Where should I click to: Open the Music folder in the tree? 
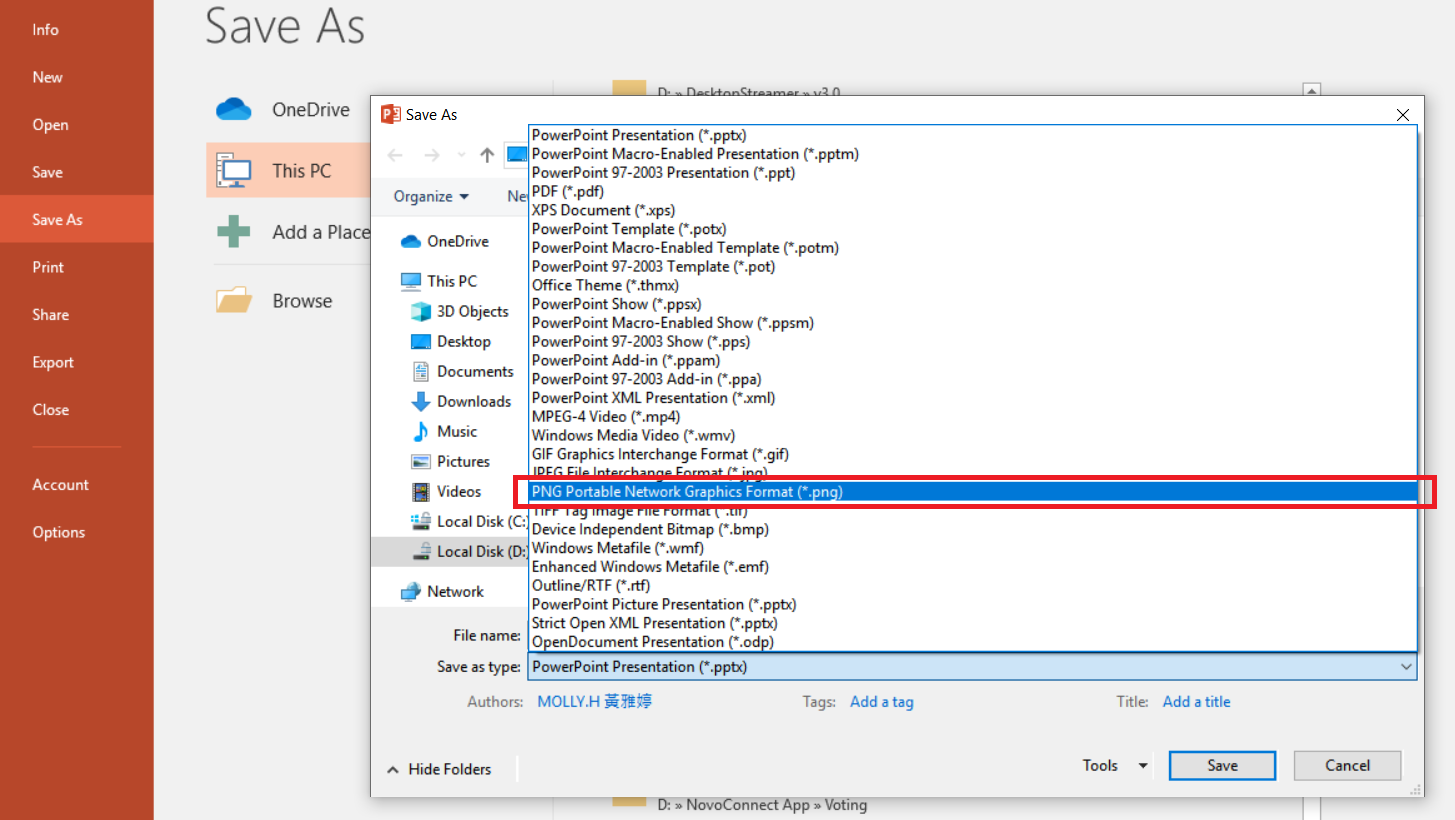point(444,431)
